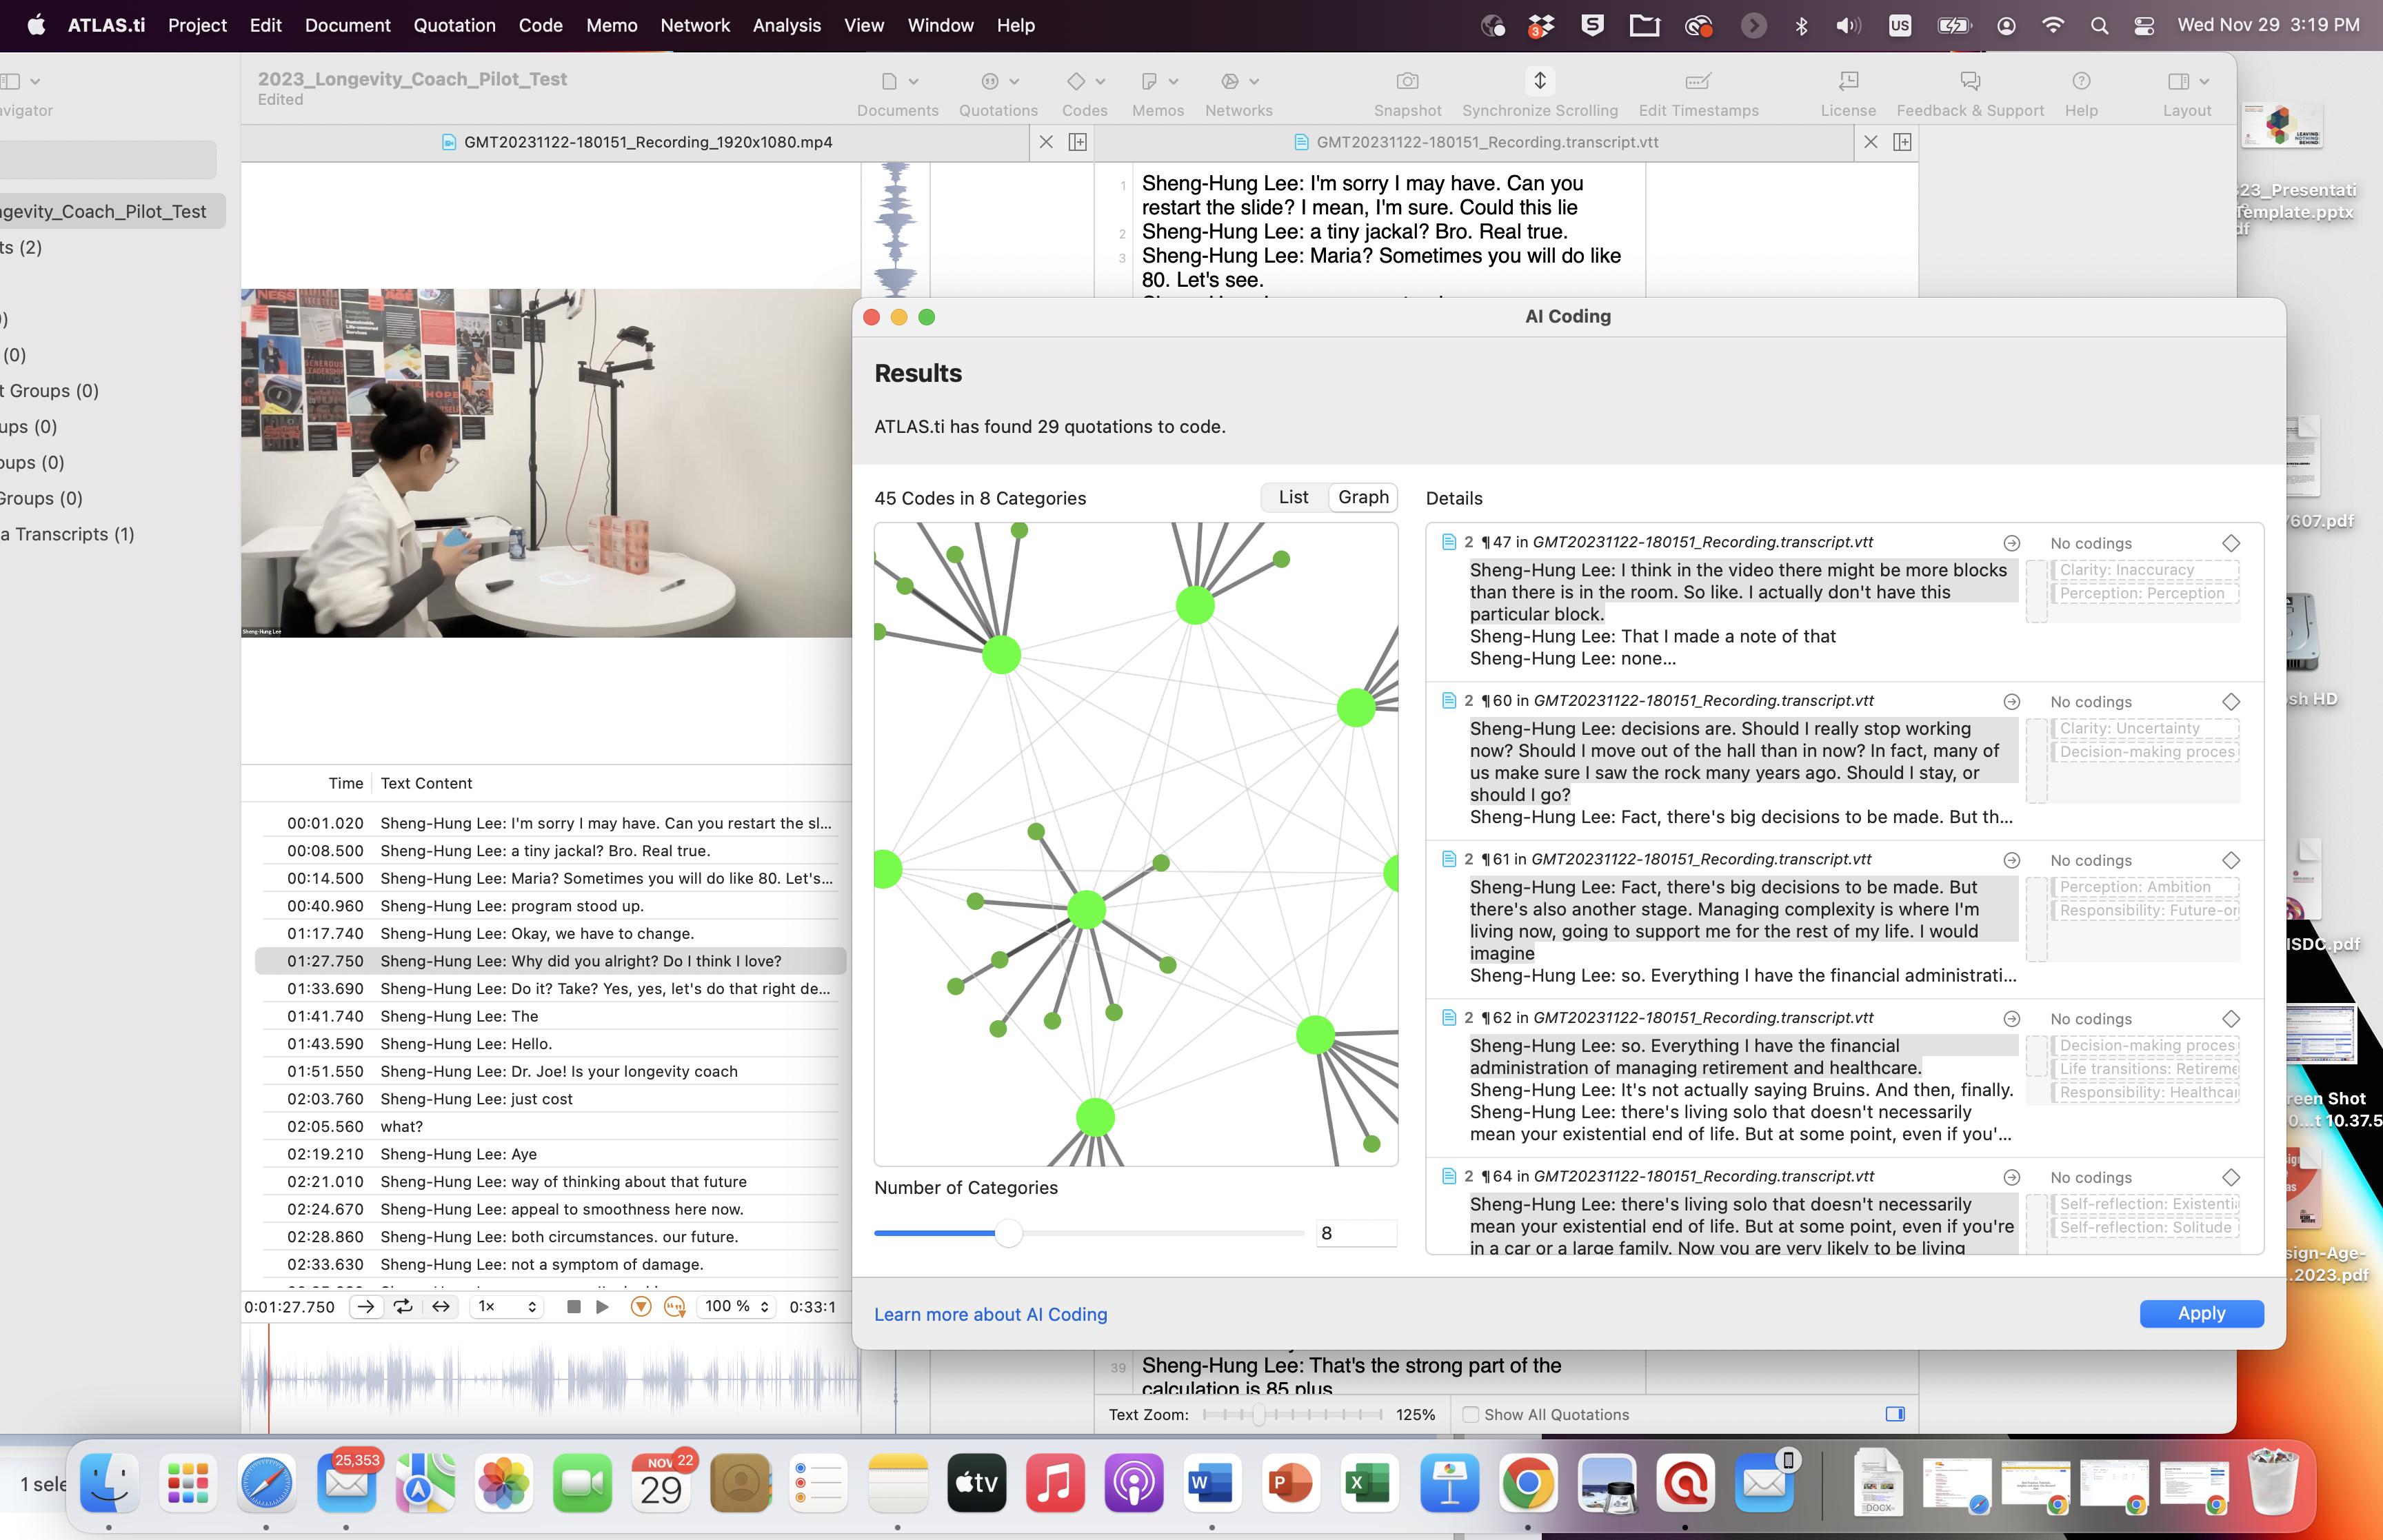This screenshot has height=1540, width=2383.
Task: Click the License toolbar icon
Action: click(x=1847, y=81)
